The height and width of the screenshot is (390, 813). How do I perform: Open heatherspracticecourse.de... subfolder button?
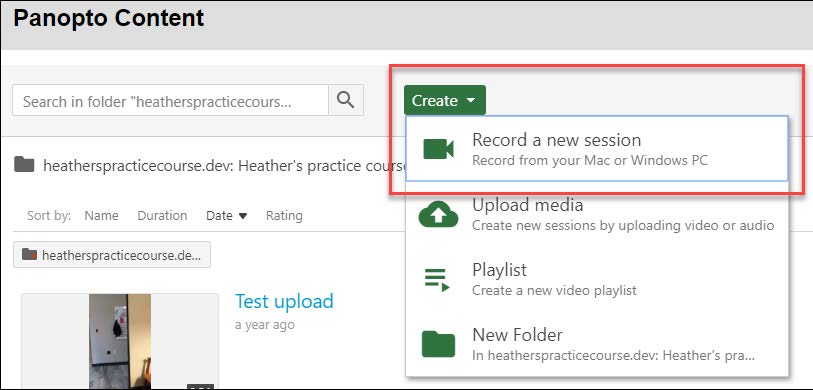(112, 255)
